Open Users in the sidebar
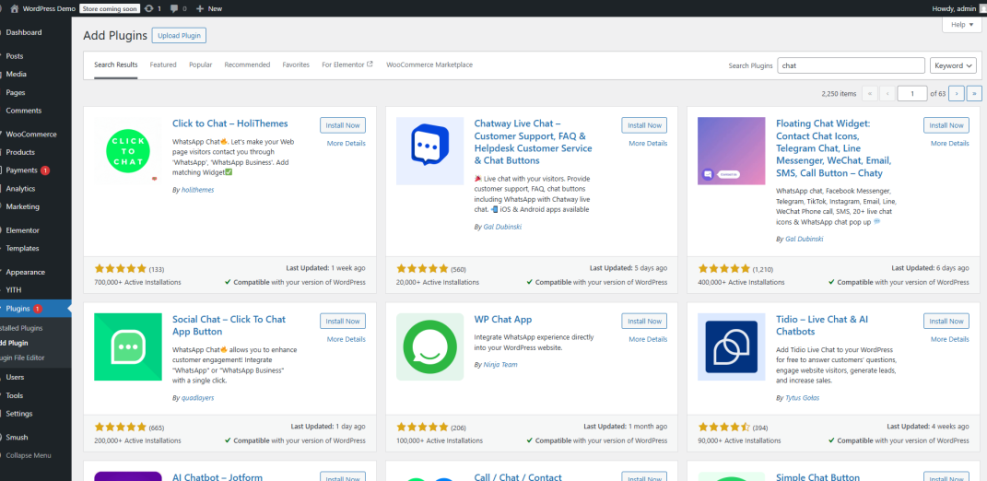The height and width of the screenshot is (481, 987). tap(15, 377)
